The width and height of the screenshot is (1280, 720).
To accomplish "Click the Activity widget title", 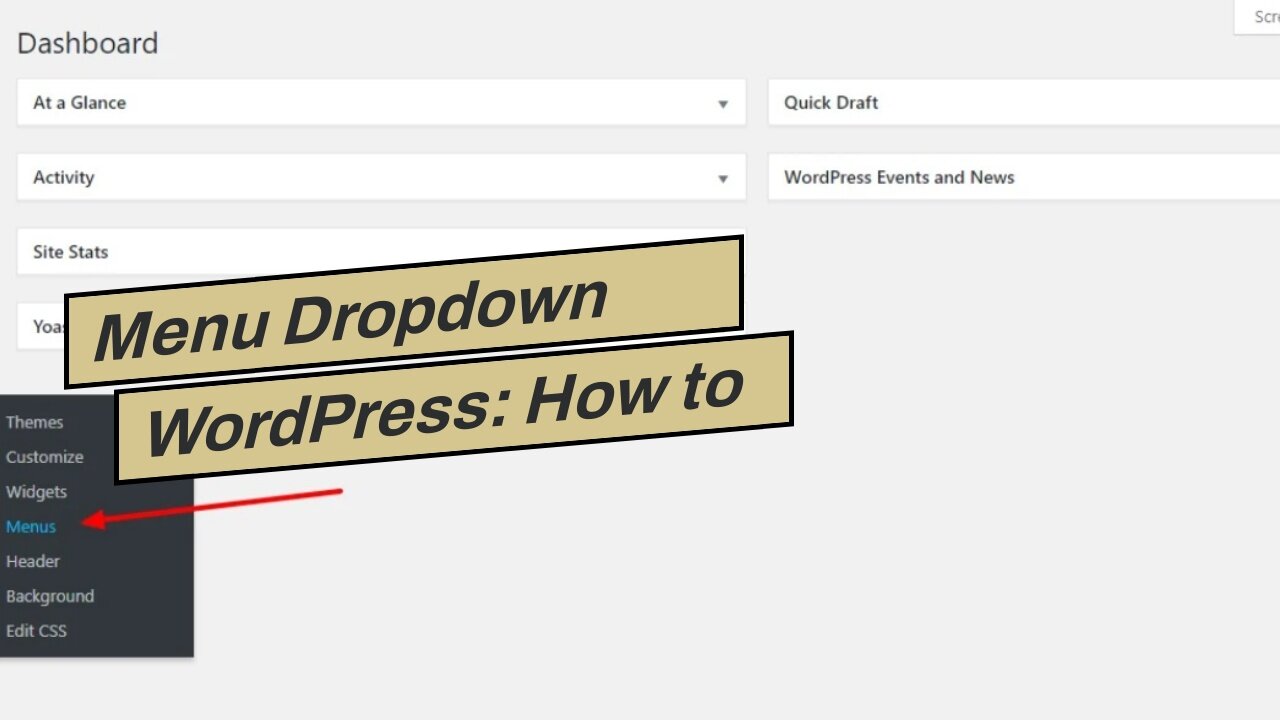I will (63, 177).
